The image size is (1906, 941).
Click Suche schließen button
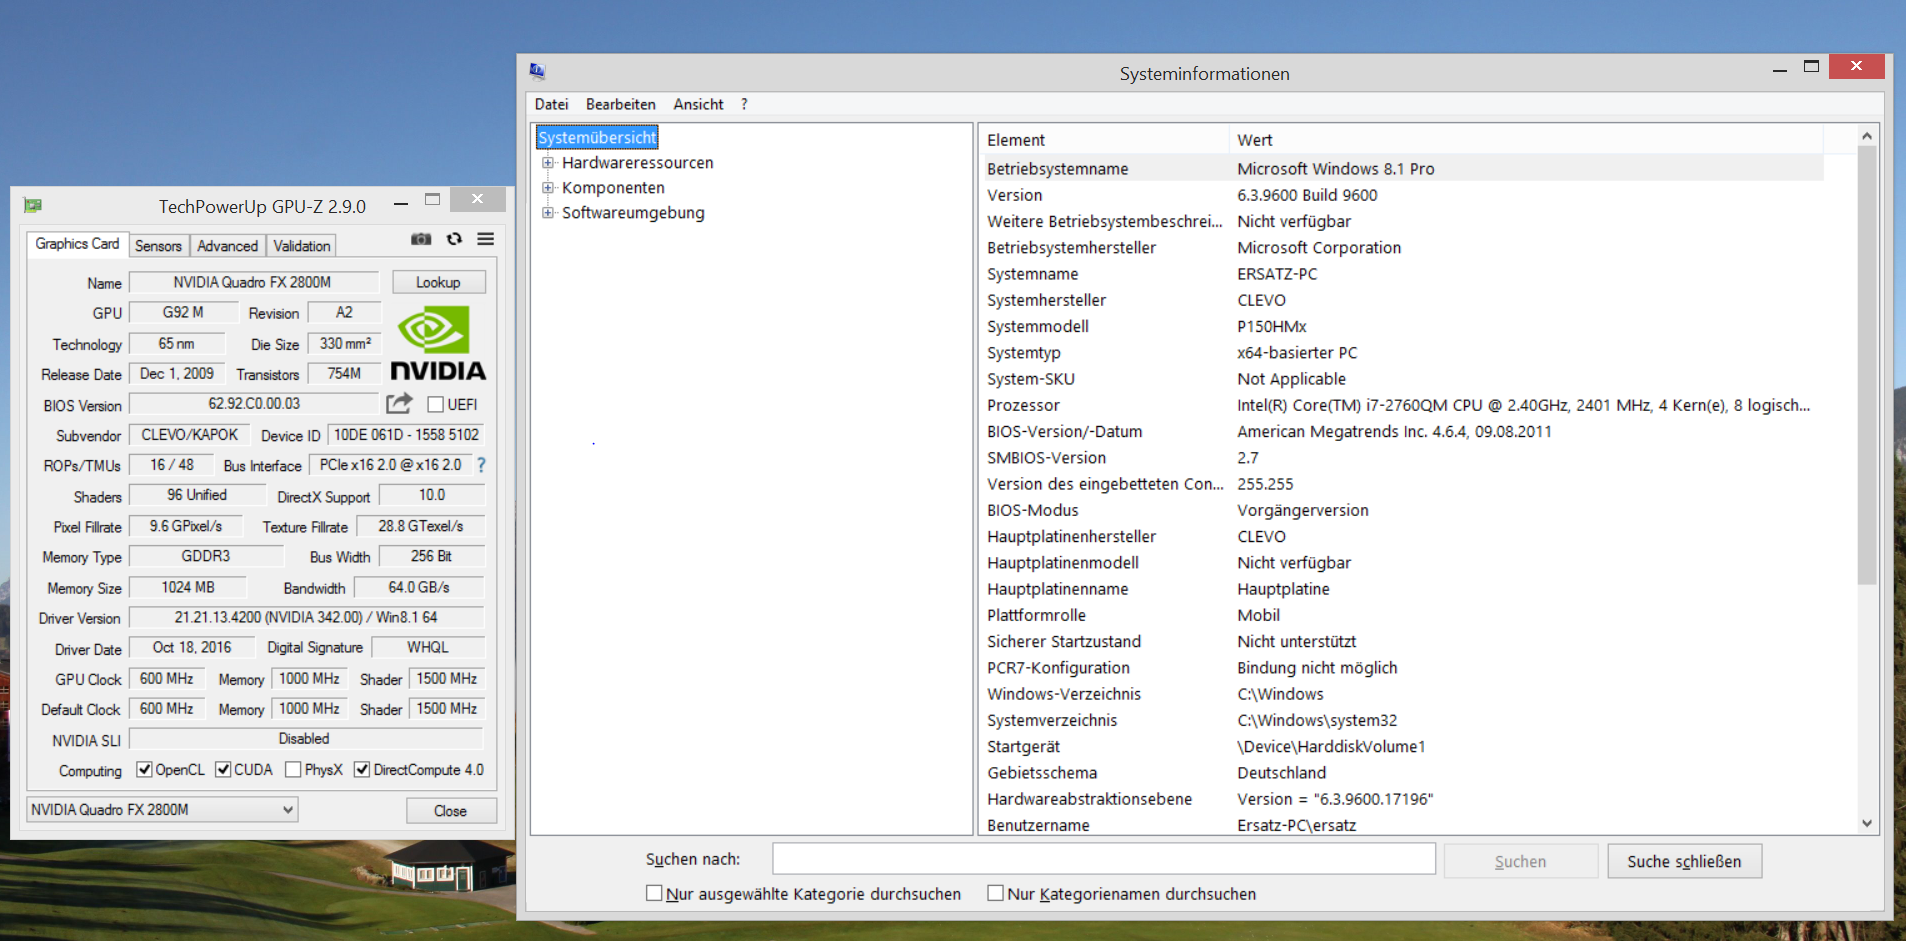tap(1684, 861)
